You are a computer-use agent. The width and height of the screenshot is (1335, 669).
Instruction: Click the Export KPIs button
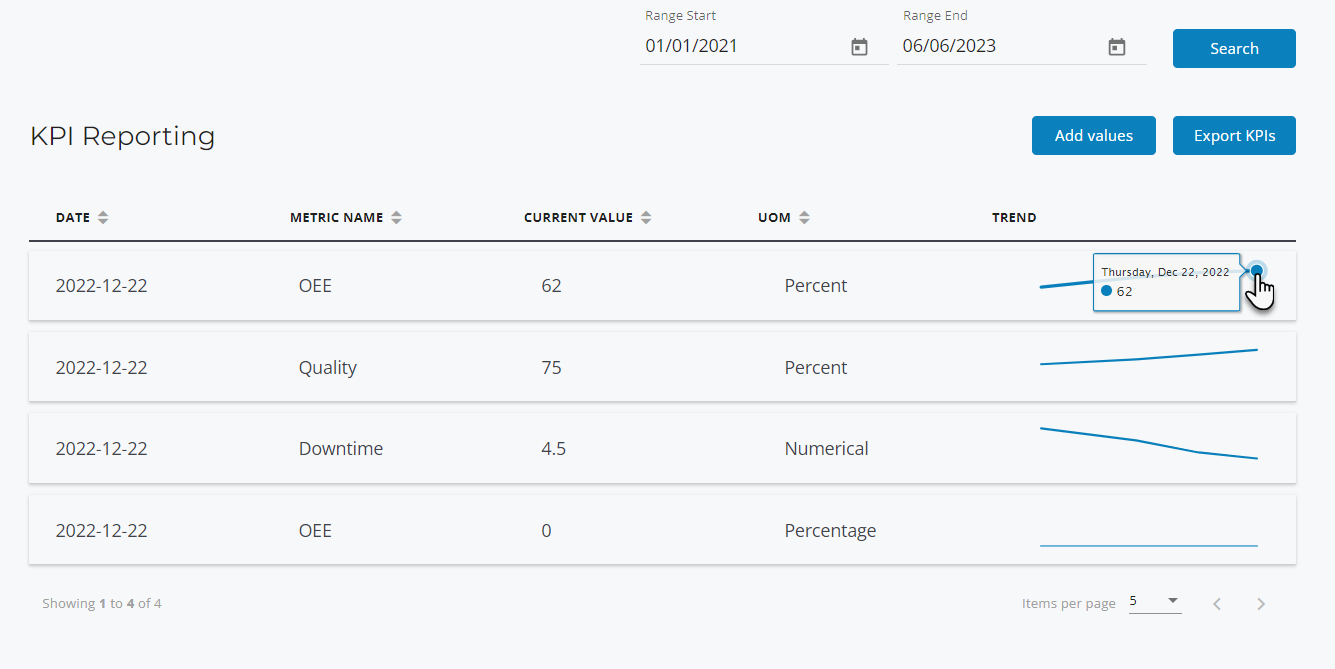pyautogui.click(x=1234, y=135)
